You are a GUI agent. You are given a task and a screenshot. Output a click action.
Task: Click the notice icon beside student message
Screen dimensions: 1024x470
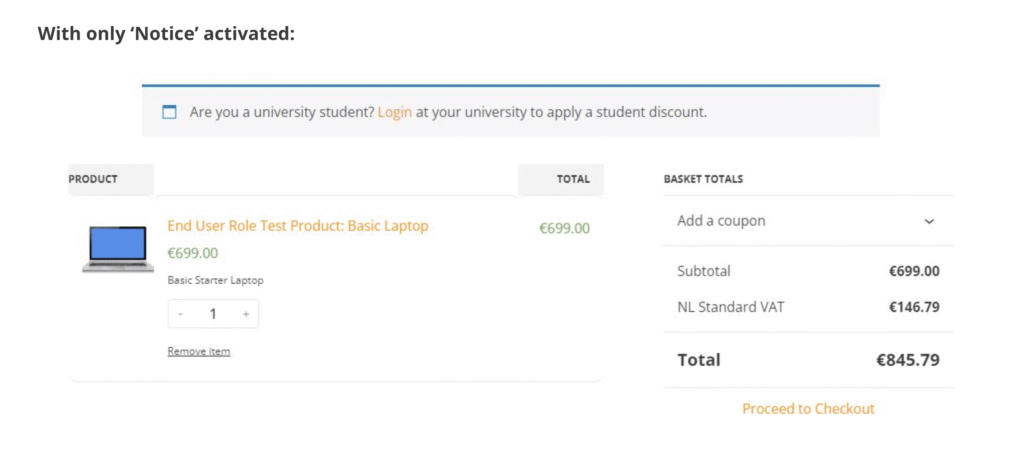click(169, 112)
